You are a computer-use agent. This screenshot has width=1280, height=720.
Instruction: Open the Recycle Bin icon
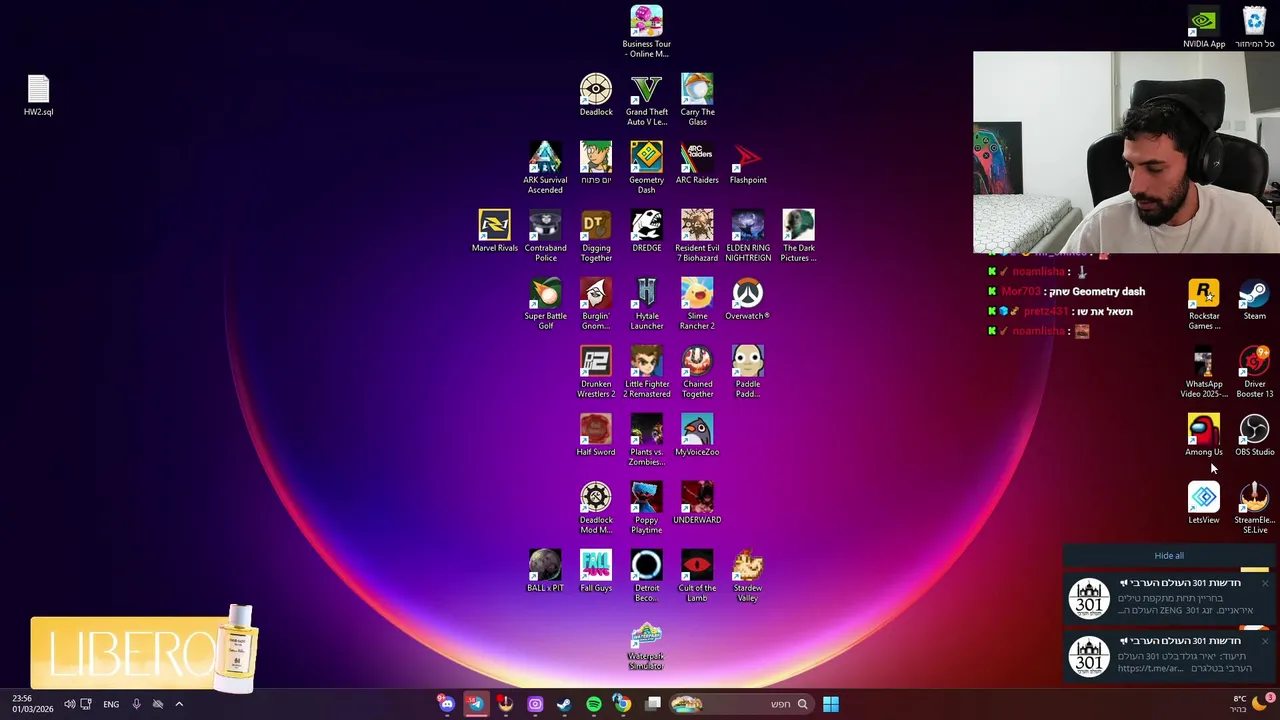[1254, 27]
